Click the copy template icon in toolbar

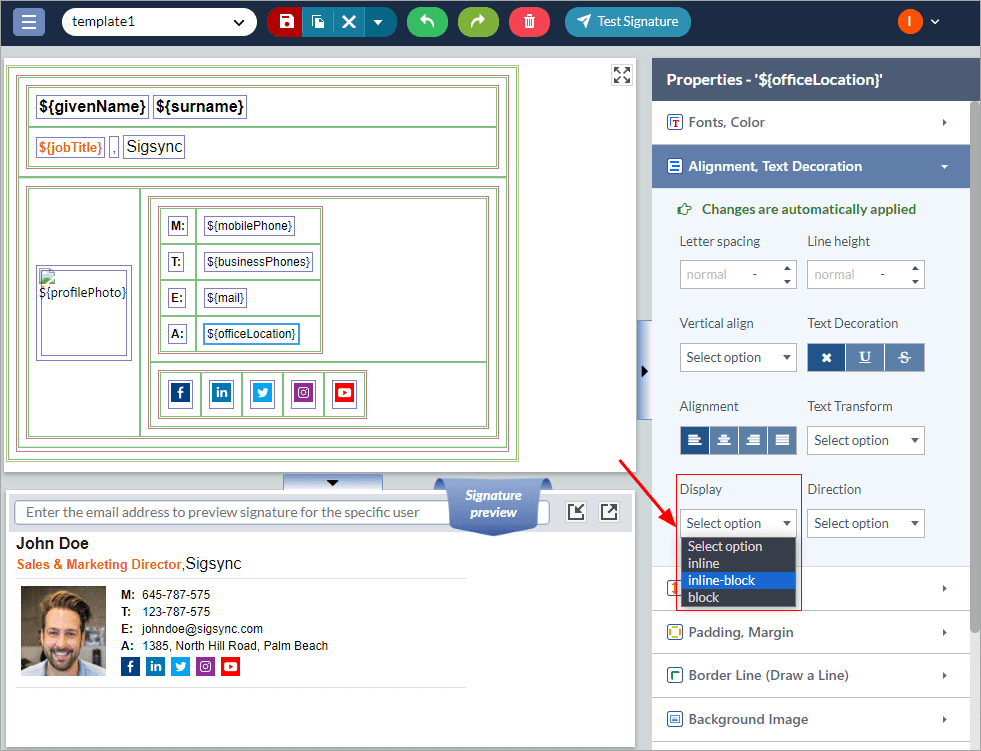[318, 21]
